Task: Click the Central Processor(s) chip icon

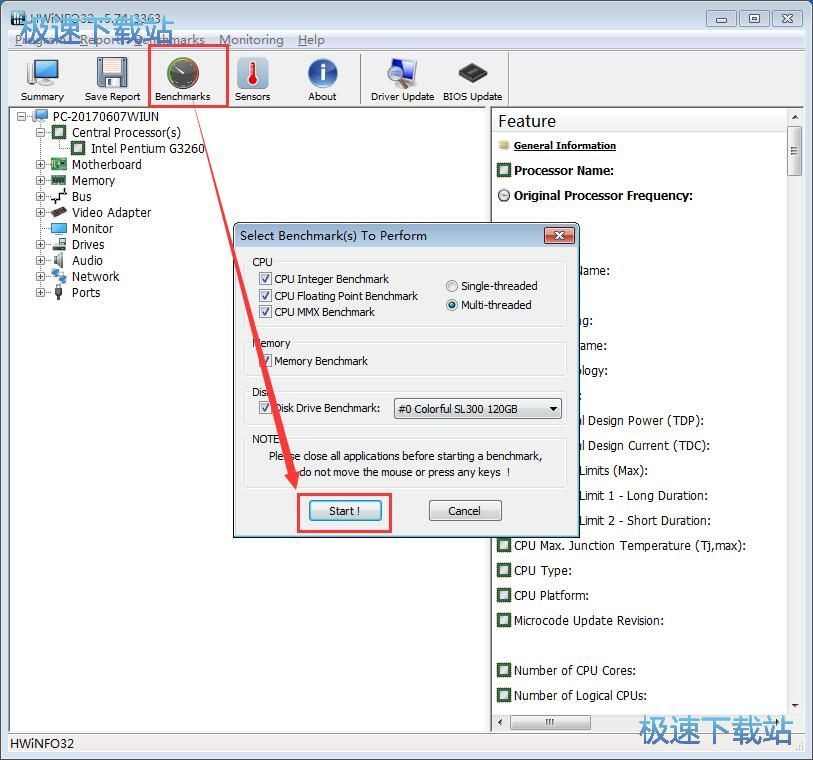Action: (59, 132)
